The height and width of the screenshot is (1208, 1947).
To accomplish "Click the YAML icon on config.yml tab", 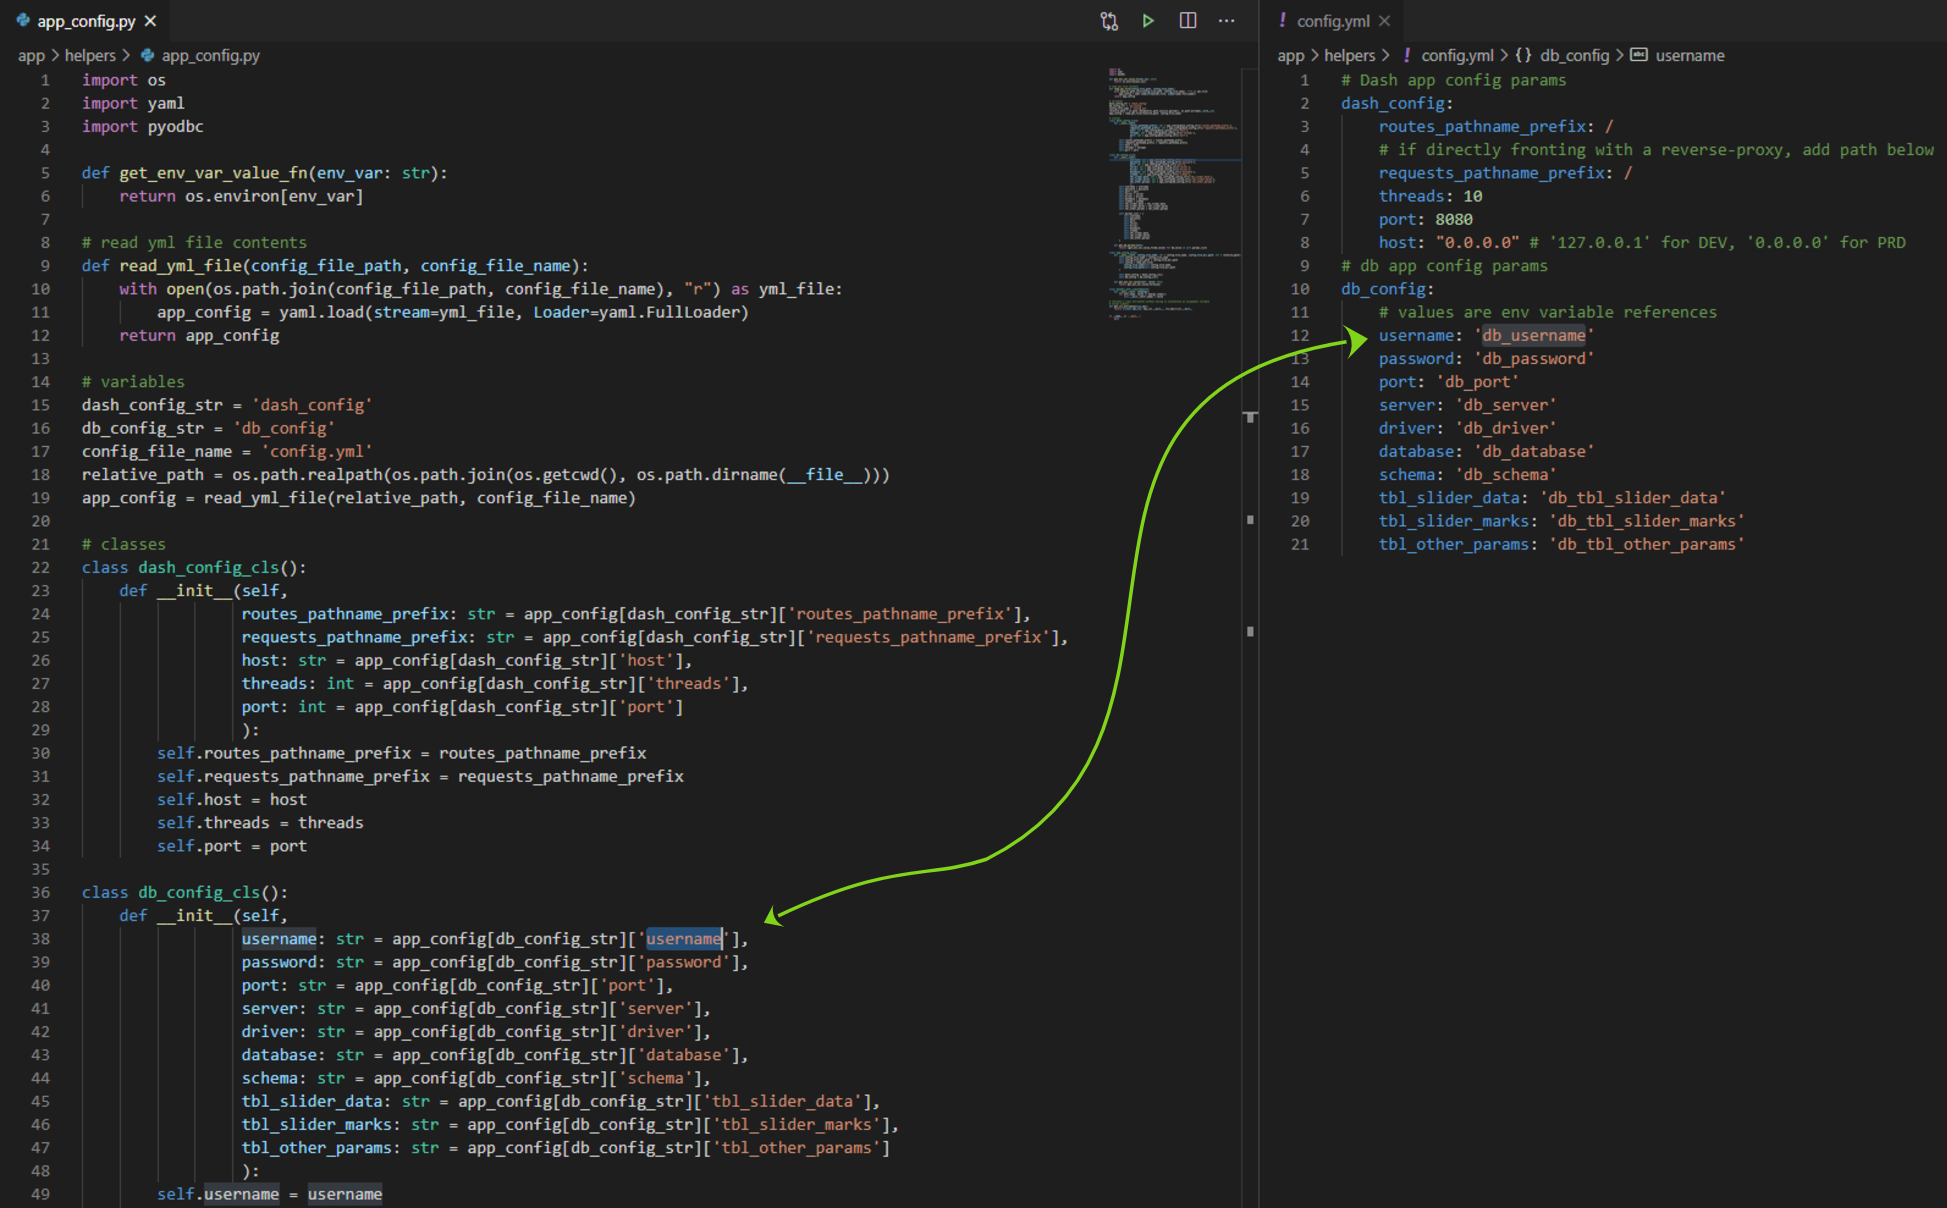I will point(1283,21).
